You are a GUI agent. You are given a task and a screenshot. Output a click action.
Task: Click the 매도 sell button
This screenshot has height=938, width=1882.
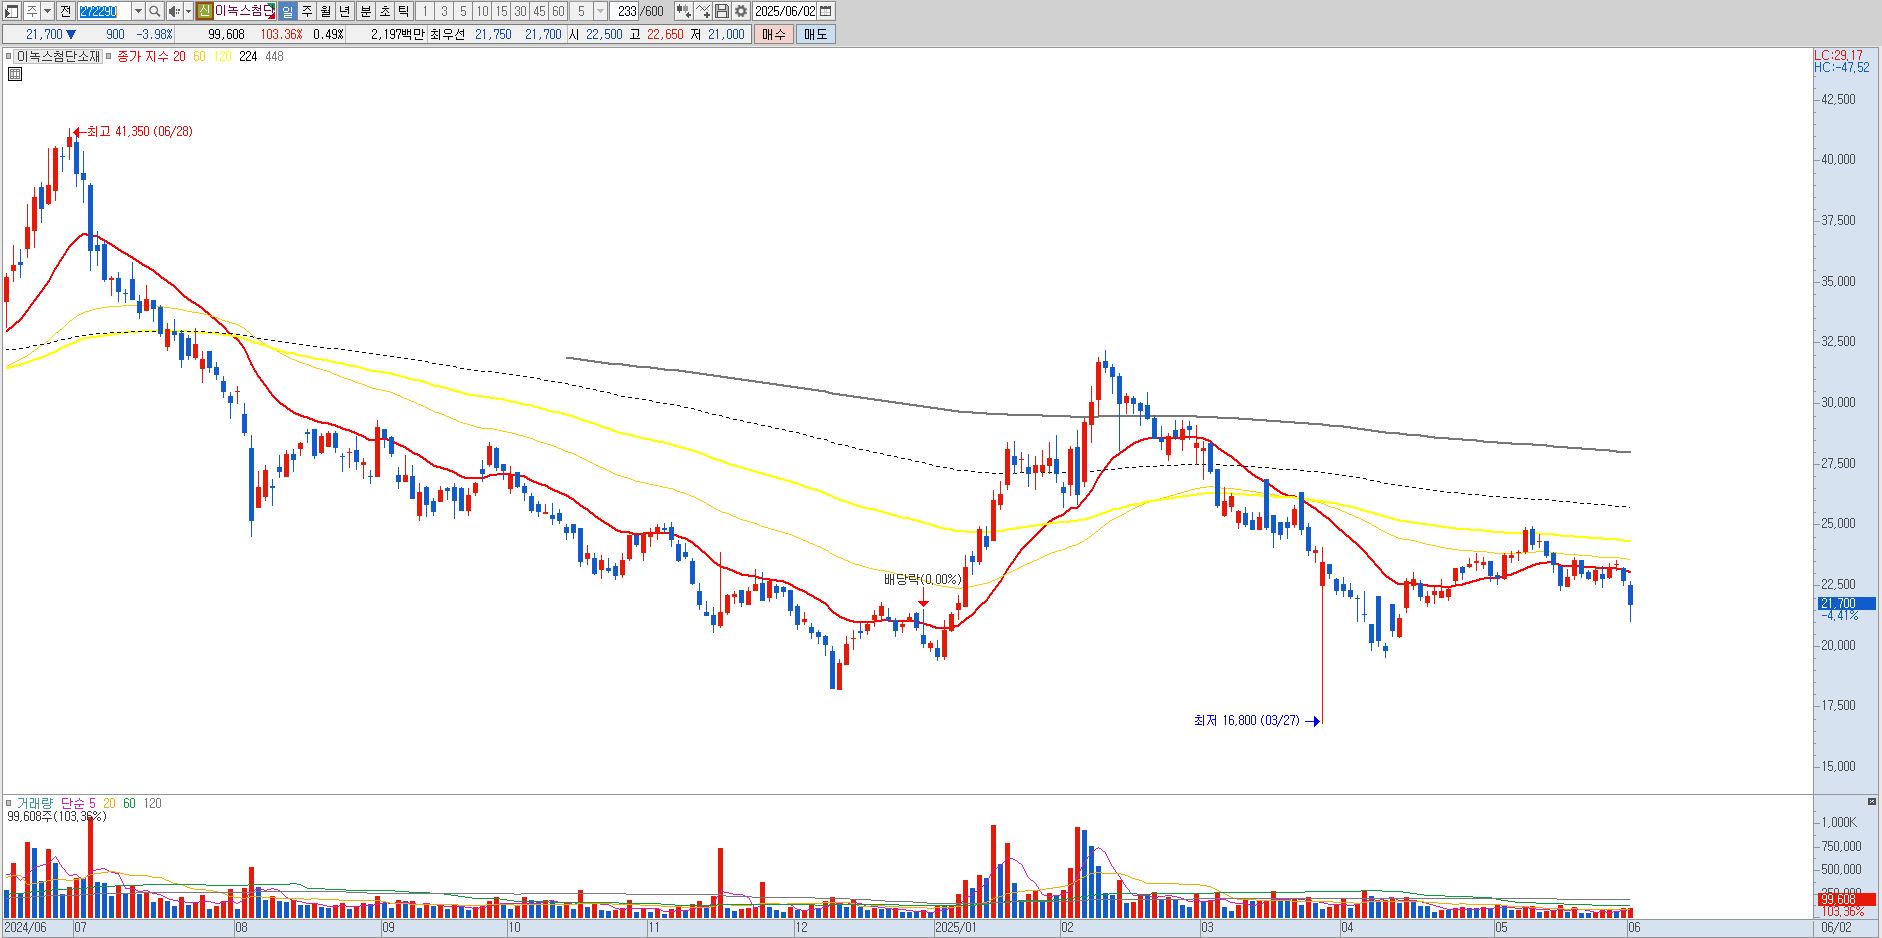click(x=815, y=34)
